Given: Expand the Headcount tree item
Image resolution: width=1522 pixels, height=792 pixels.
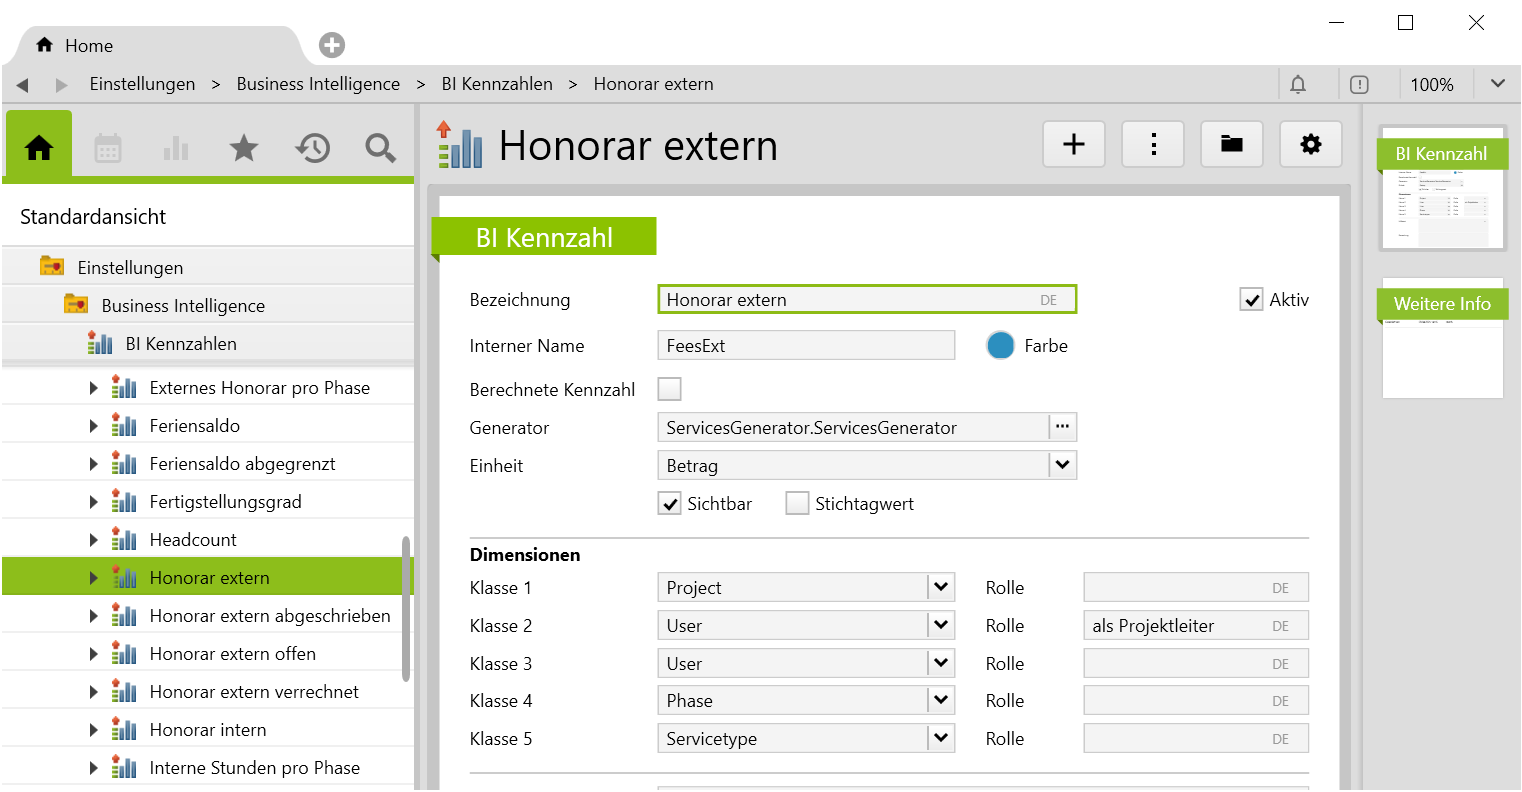Looking at the screenshot, I should (94, 540).
